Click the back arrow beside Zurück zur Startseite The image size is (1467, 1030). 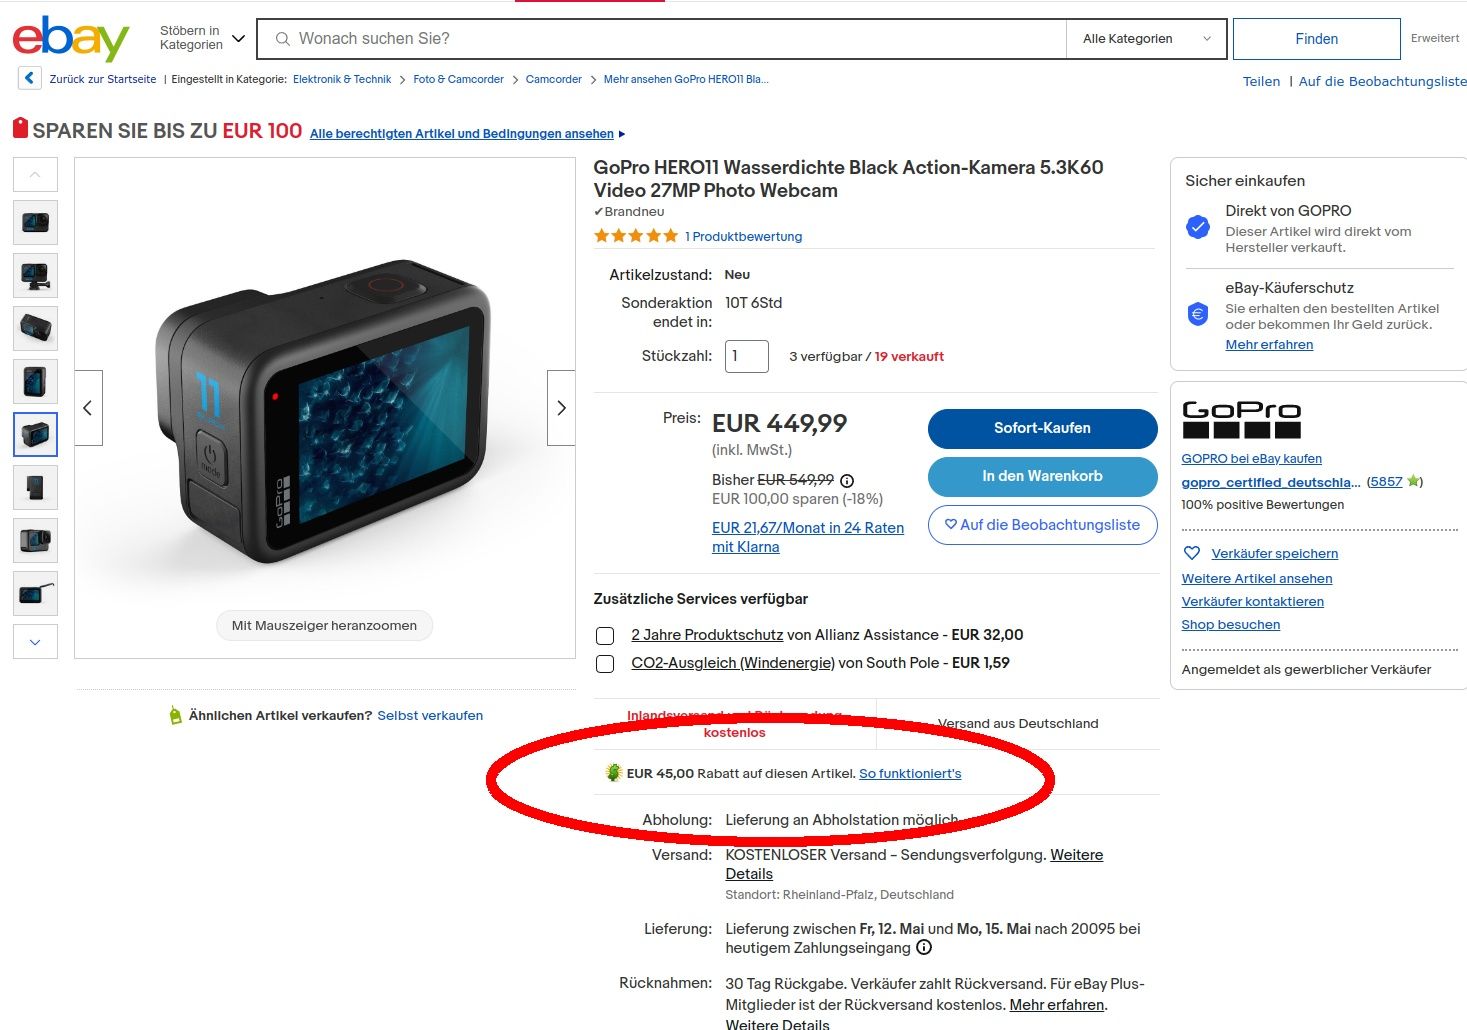(29, 78)
